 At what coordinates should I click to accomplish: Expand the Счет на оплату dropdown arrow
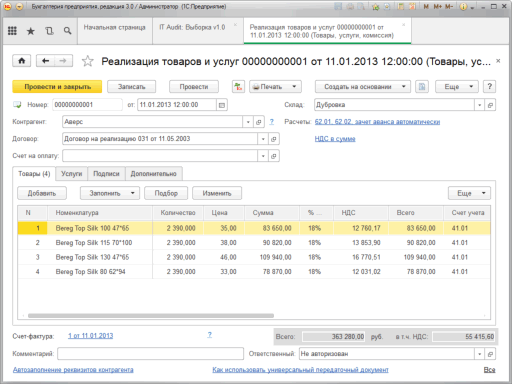point(263,156)
